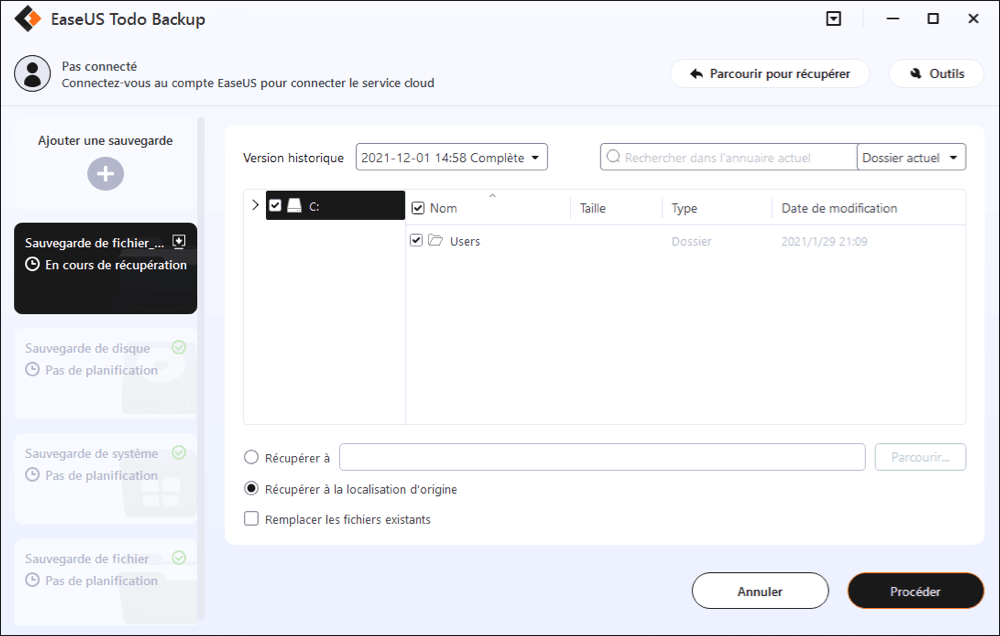Image resolution: width=1000 pixels, height=636 pixels.
Task: Uncheck the Users folder checkbox
Action: click(416, 240)
